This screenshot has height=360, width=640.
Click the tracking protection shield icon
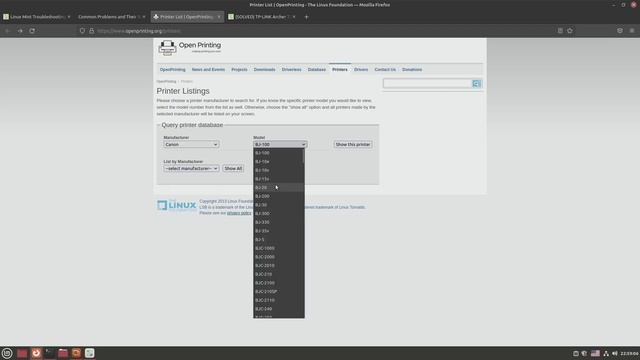(82, 31)
